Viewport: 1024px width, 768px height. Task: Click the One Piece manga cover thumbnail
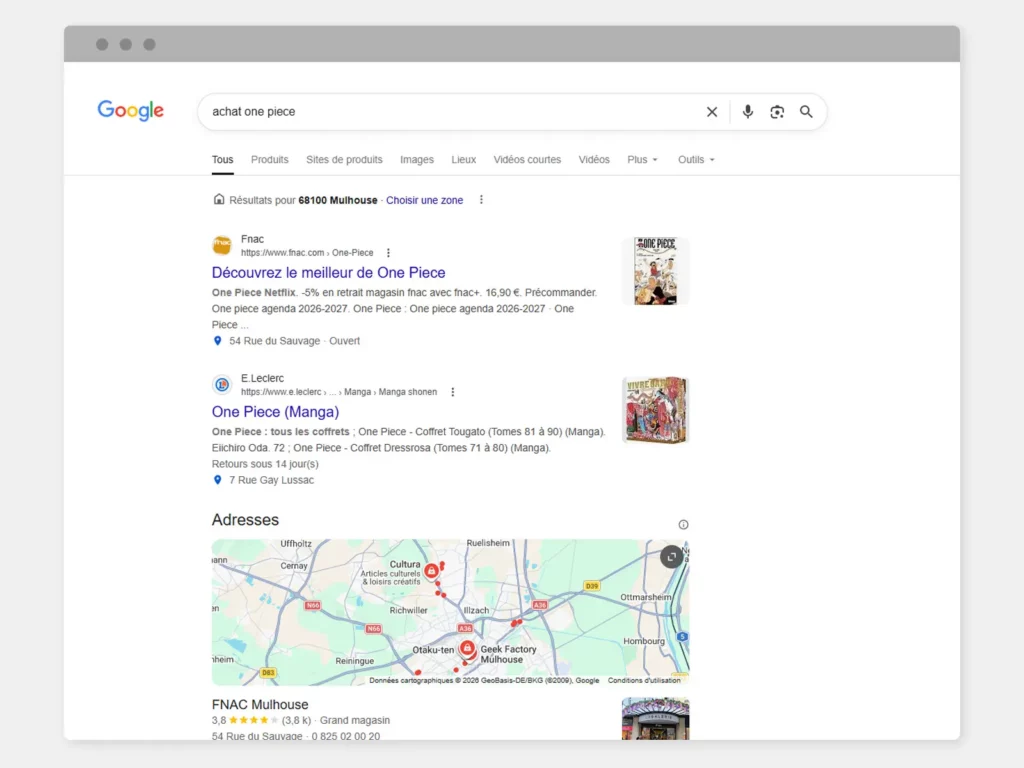pyautogui.click(x=655, y=271)
